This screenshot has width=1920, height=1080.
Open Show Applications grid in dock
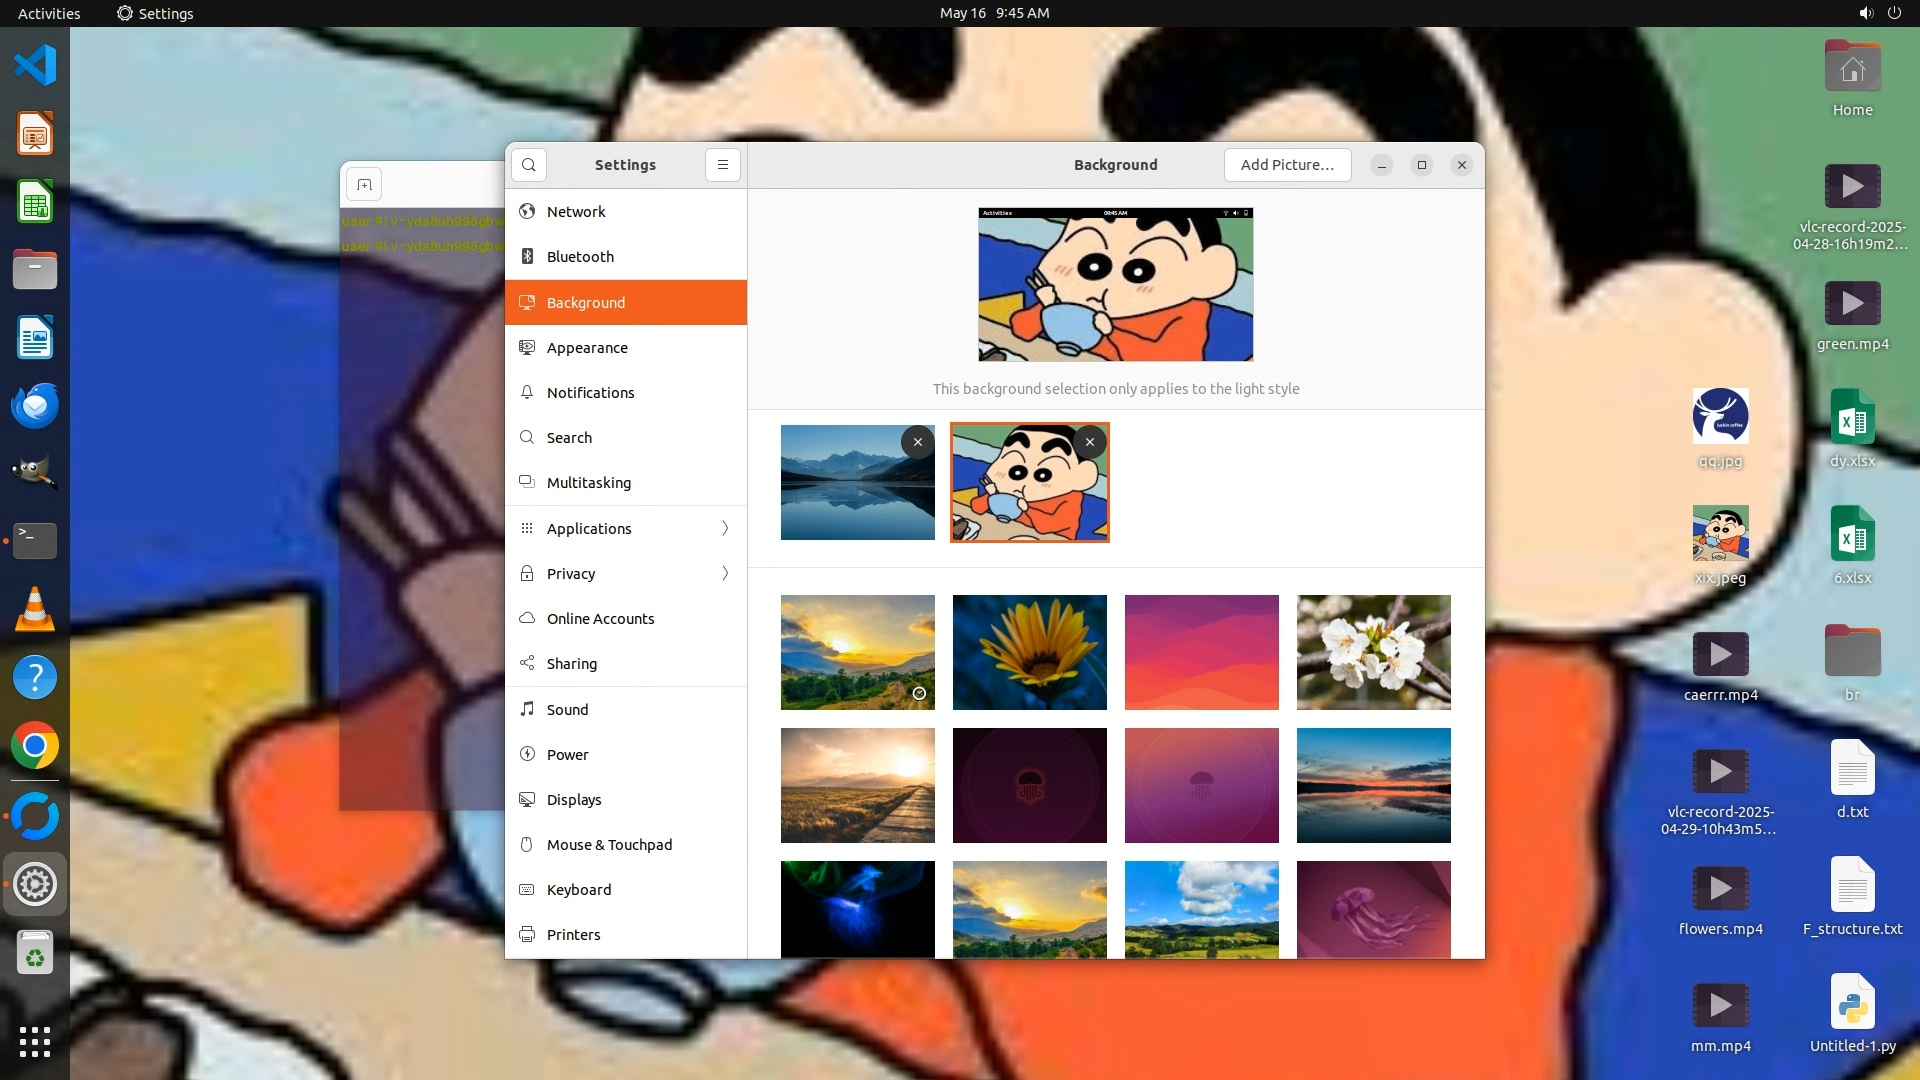35,1041
